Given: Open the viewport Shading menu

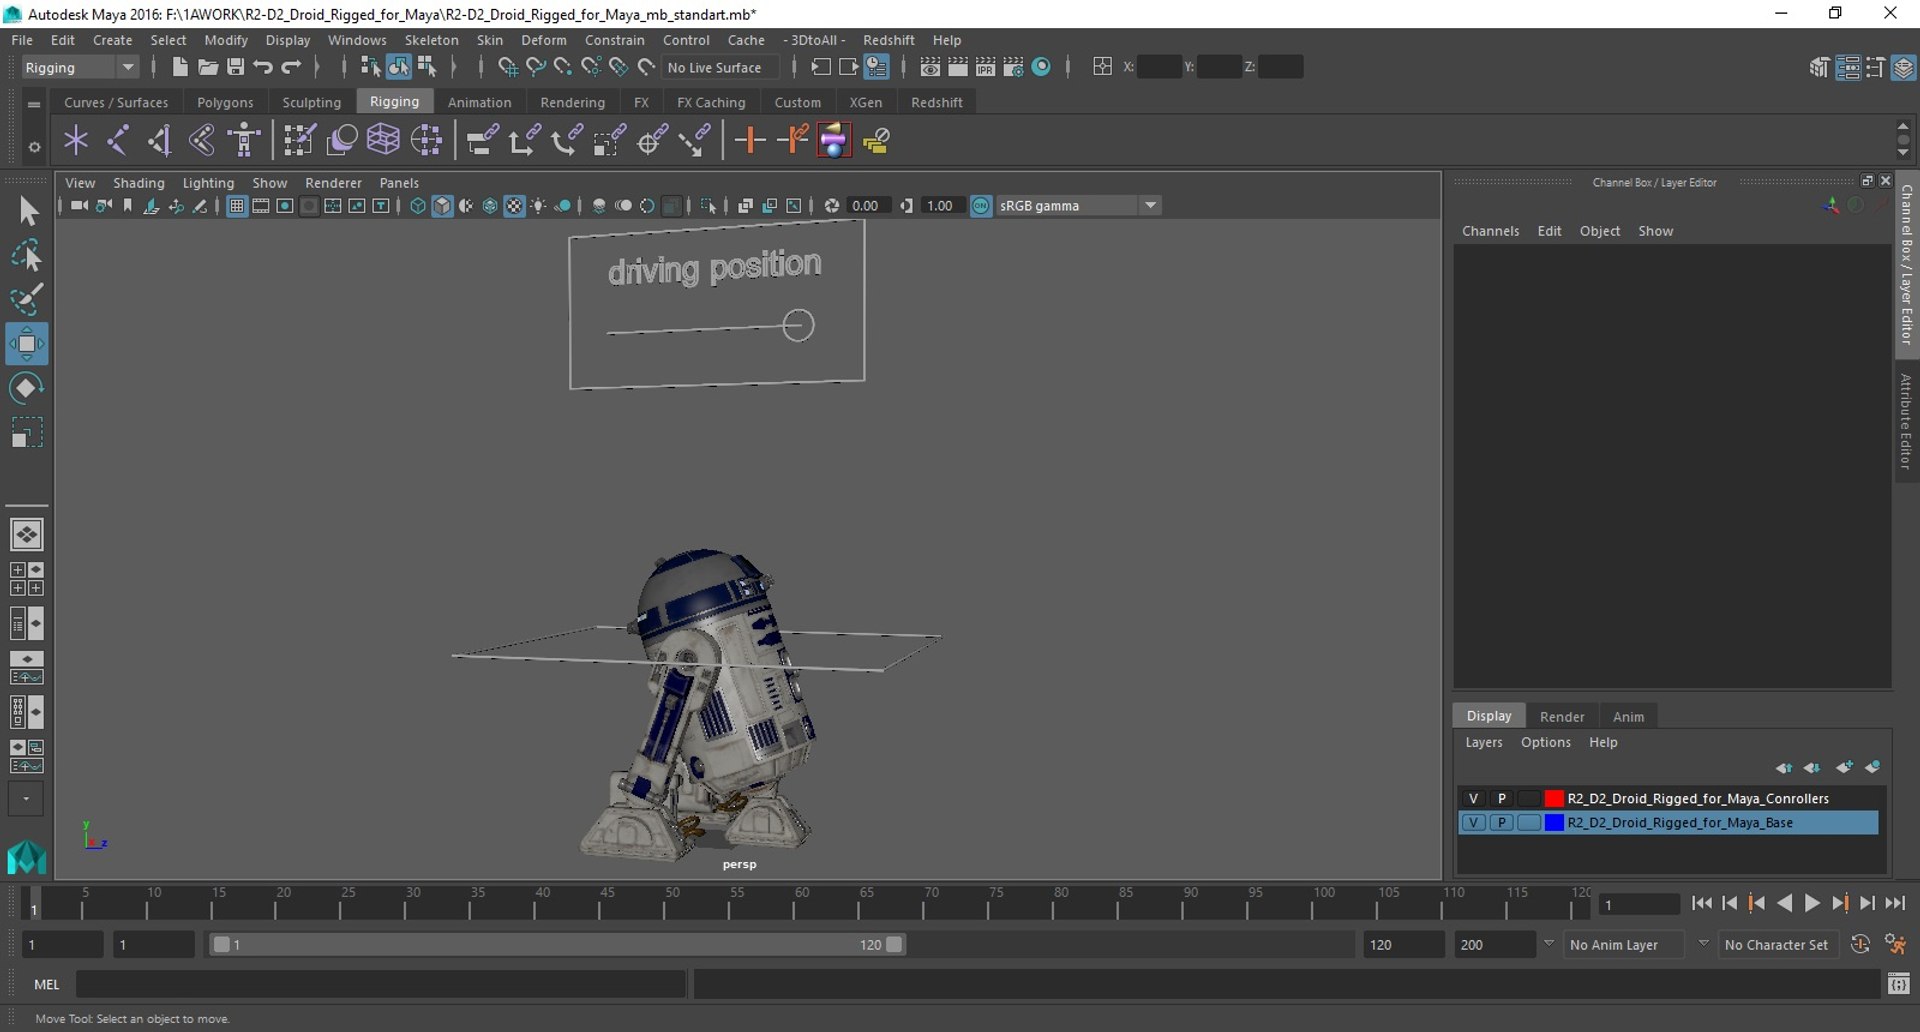Looking at the screenshot, I should click(138, 183).
